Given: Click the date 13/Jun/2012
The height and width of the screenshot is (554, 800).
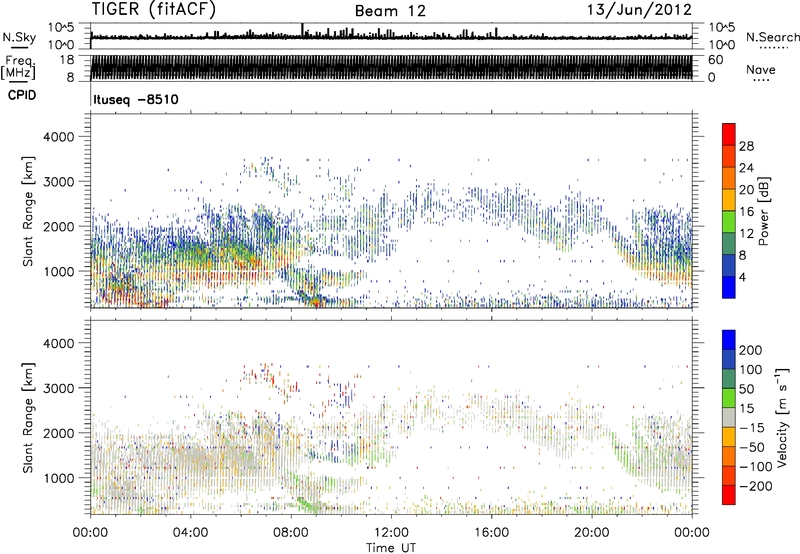Looking at the screenshot, I should (x=639, y=9).
